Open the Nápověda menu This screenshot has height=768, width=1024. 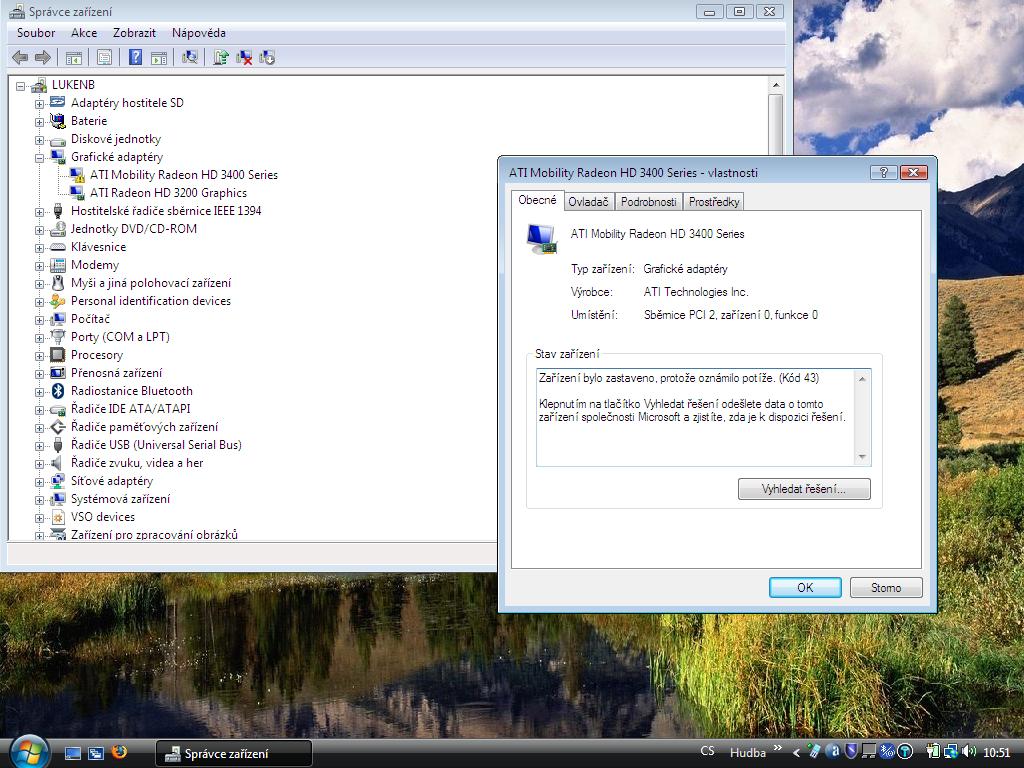199,33
